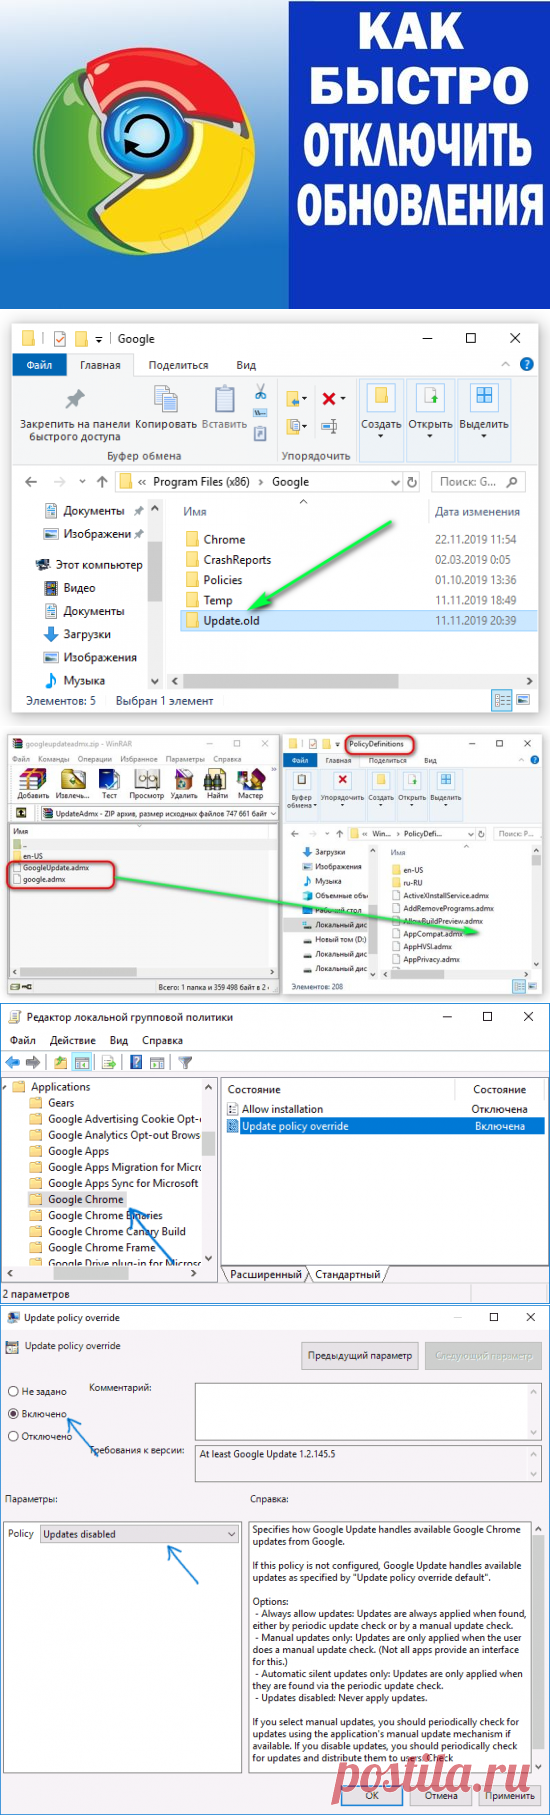Screen dimensions: 550x1815
Task: Click the Отмена button in policy dialog
Action: pyautogui.click(x=441, y=1795)
